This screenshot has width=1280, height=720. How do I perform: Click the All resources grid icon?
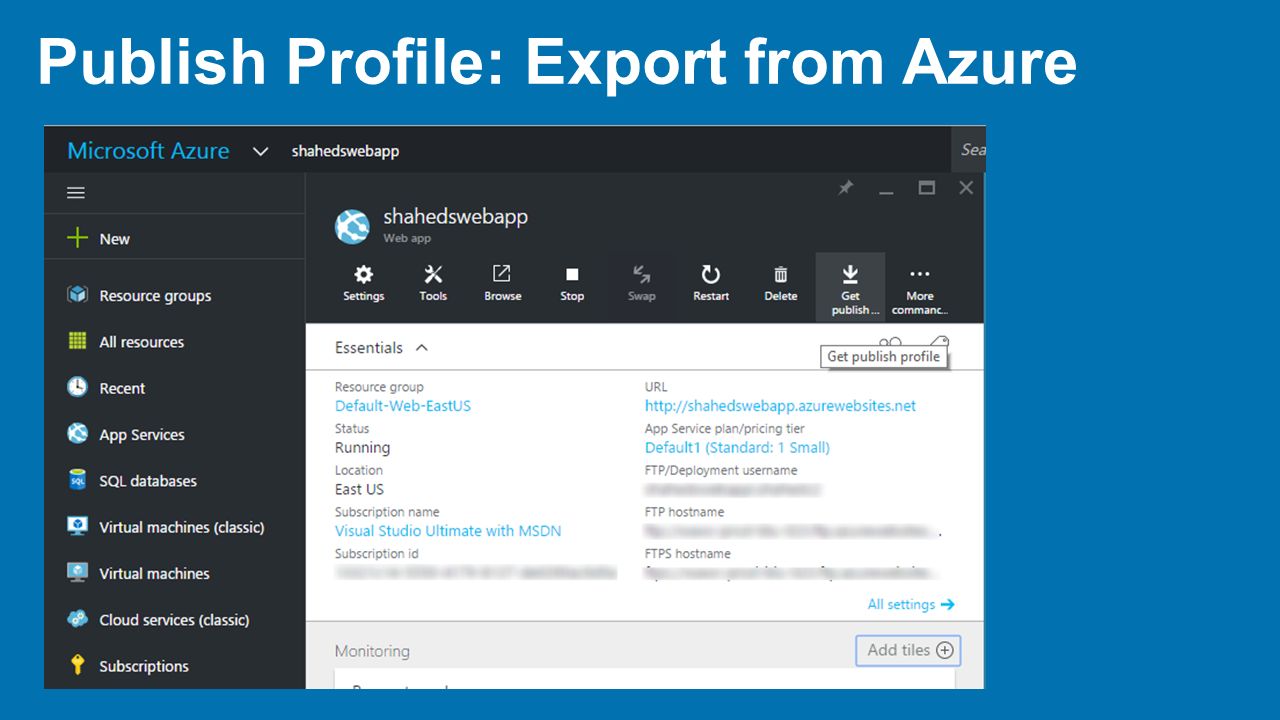pyautogui.click(x=77, y=341)
